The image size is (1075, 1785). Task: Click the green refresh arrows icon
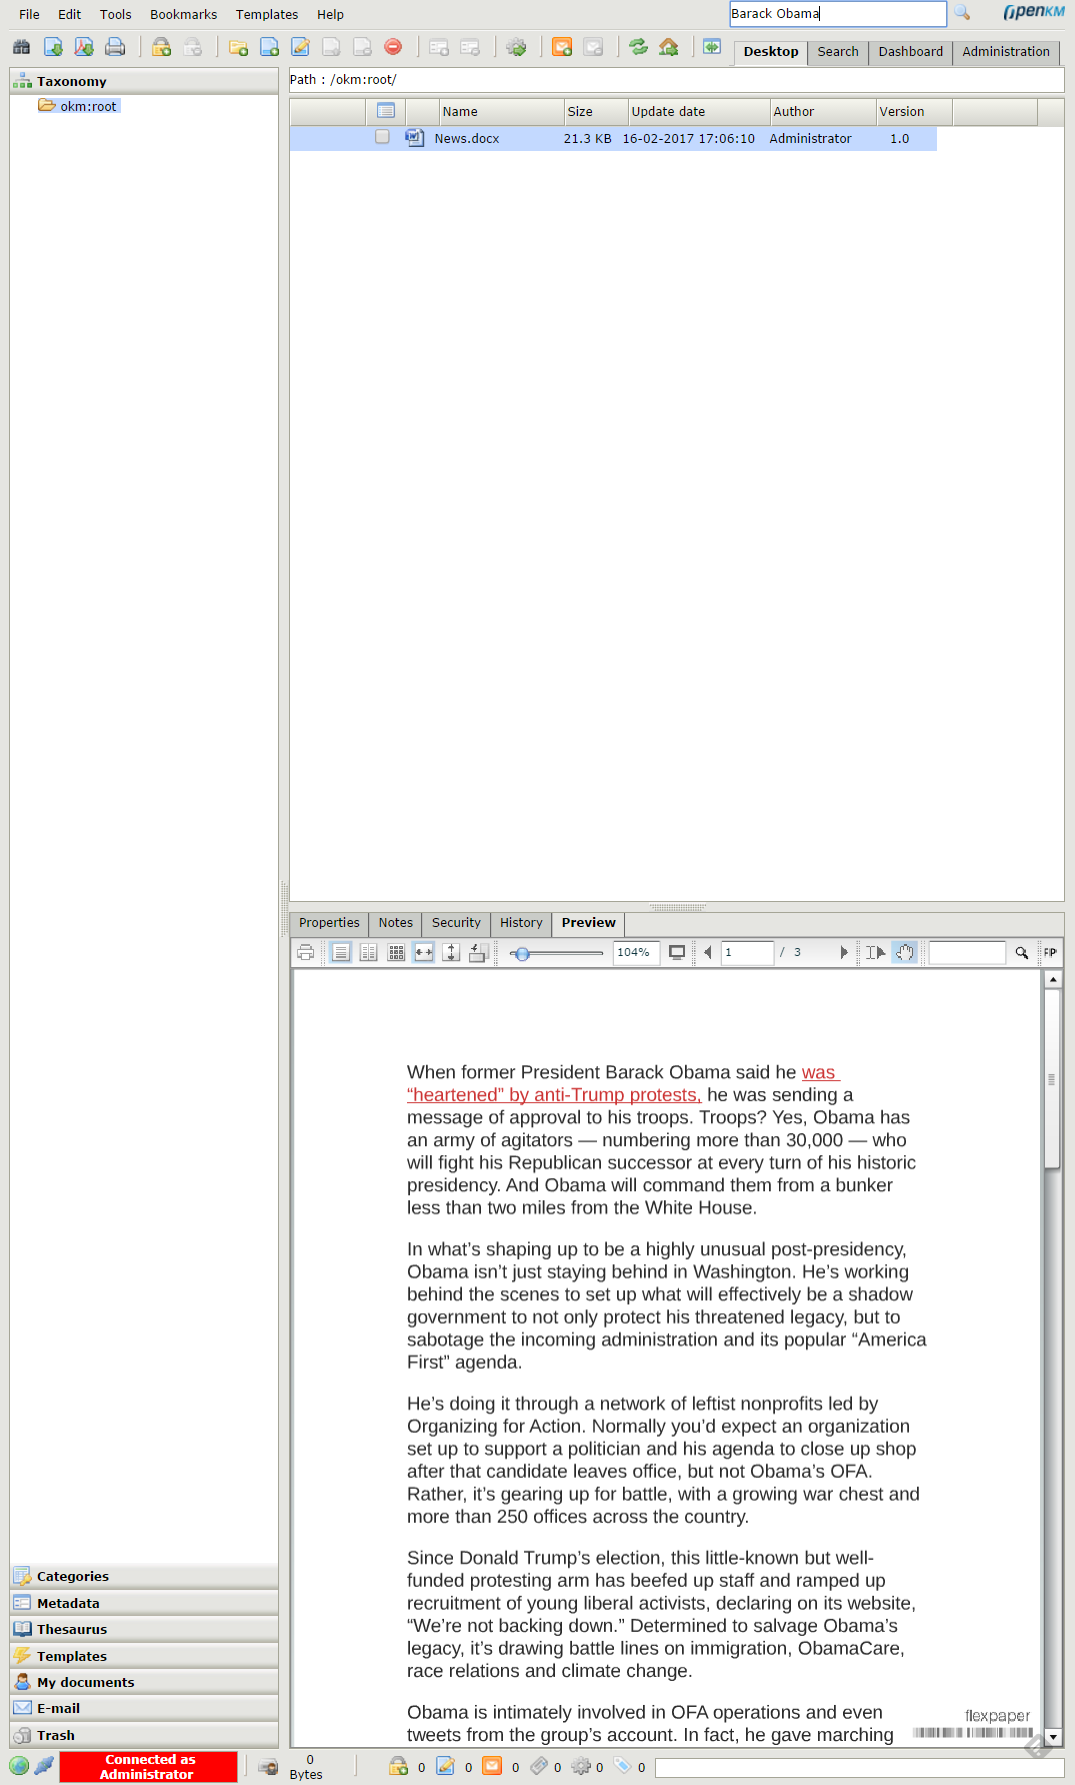(x=638, y=47)
